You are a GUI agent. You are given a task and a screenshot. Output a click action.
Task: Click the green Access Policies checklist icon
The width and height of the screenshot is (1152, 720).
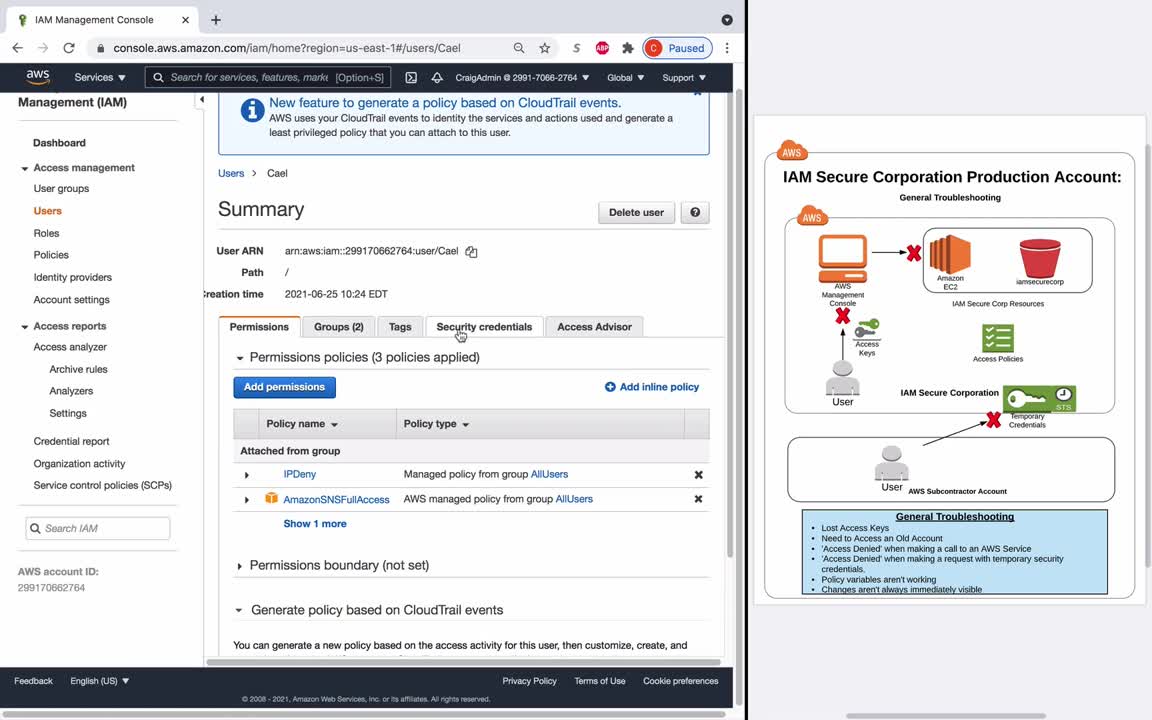pos(998,339)
